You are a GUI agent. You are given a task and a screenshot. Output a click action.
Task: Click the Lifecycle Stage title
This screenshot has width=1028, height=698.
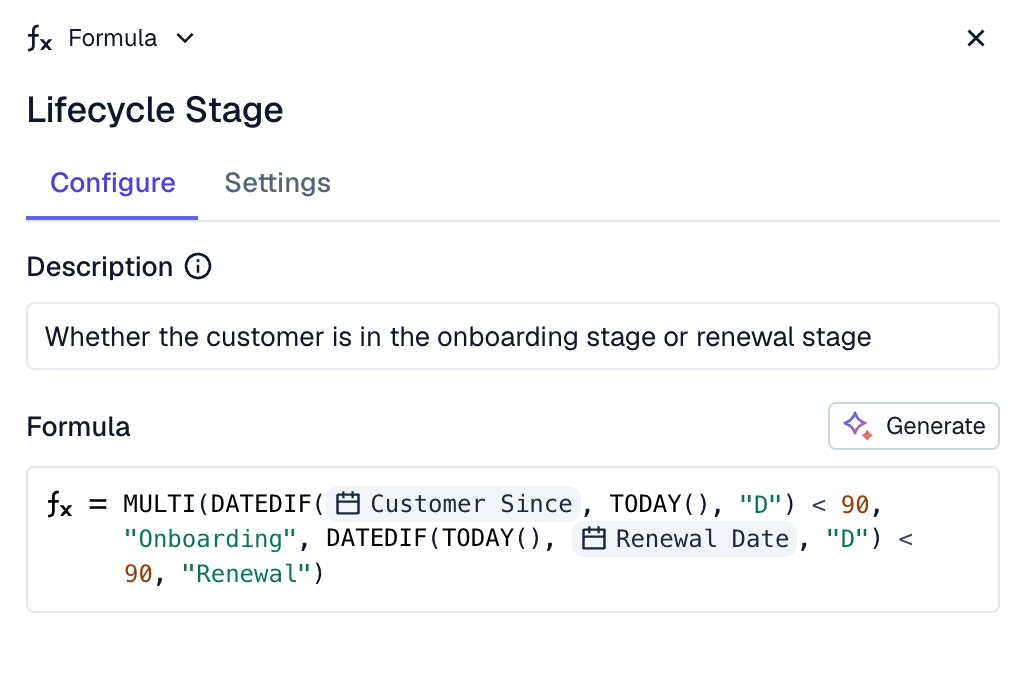pyautogui.click(x=155, y=110)
